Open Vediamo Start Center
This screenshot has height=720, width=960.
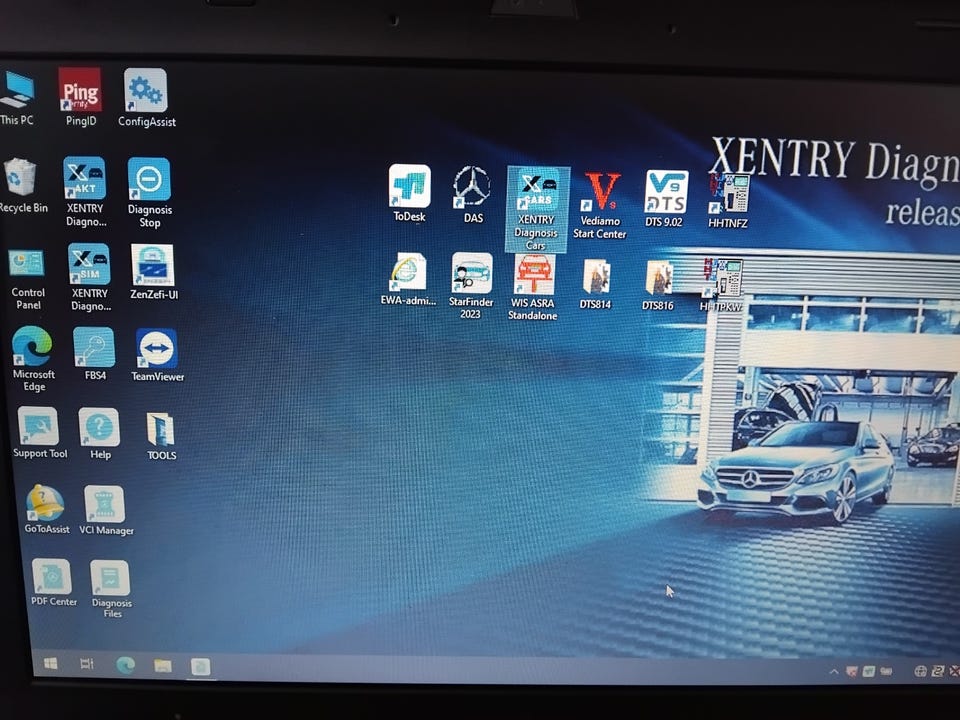(599, 206)
